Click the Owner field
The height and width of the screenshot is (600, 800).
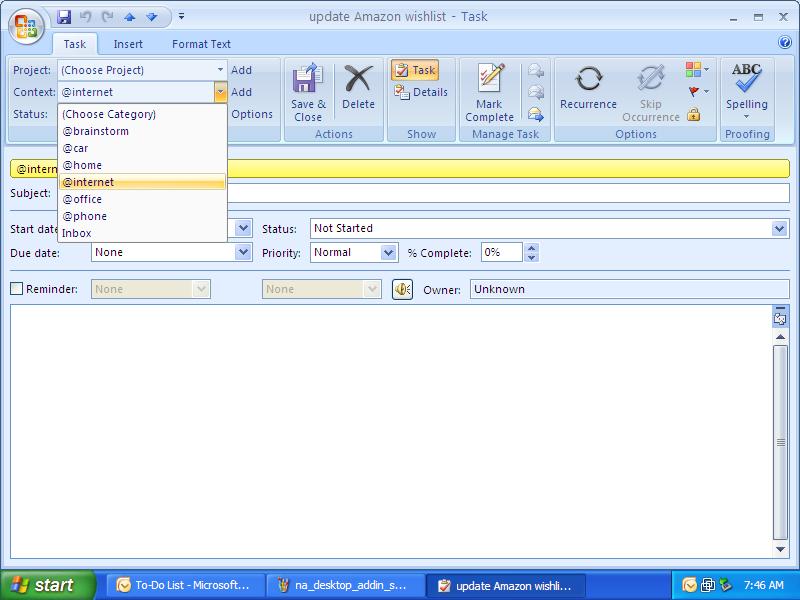[x=629, y=289]
